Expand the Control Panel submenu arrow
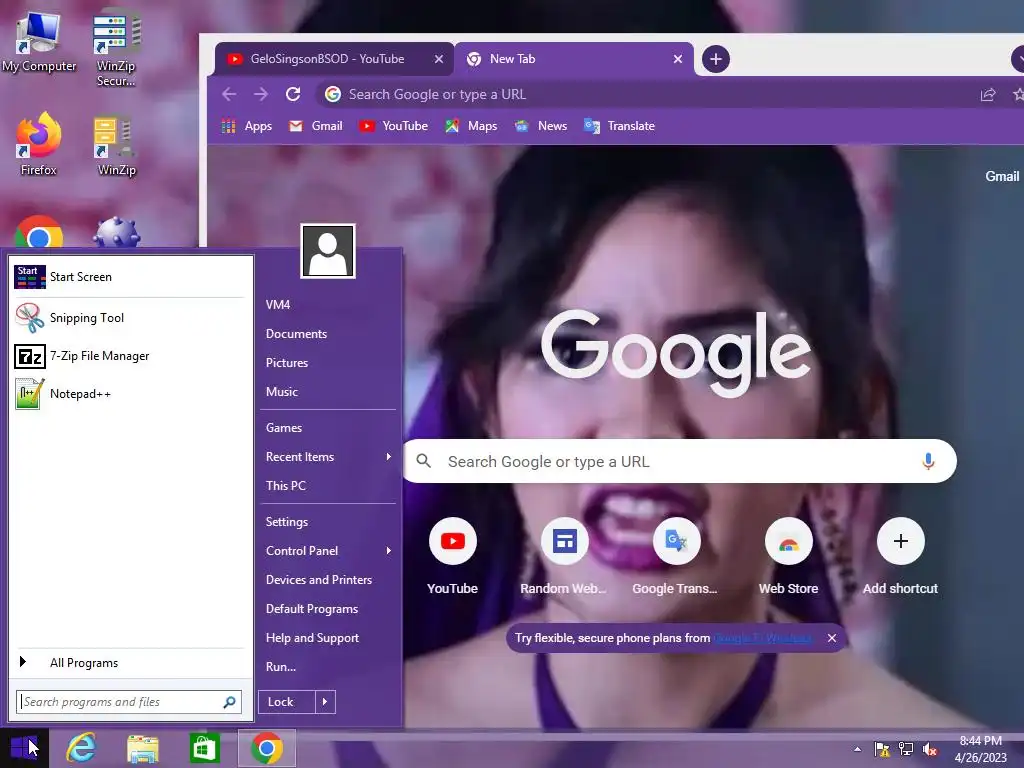The image size is (1024, 768). point(389,551)
